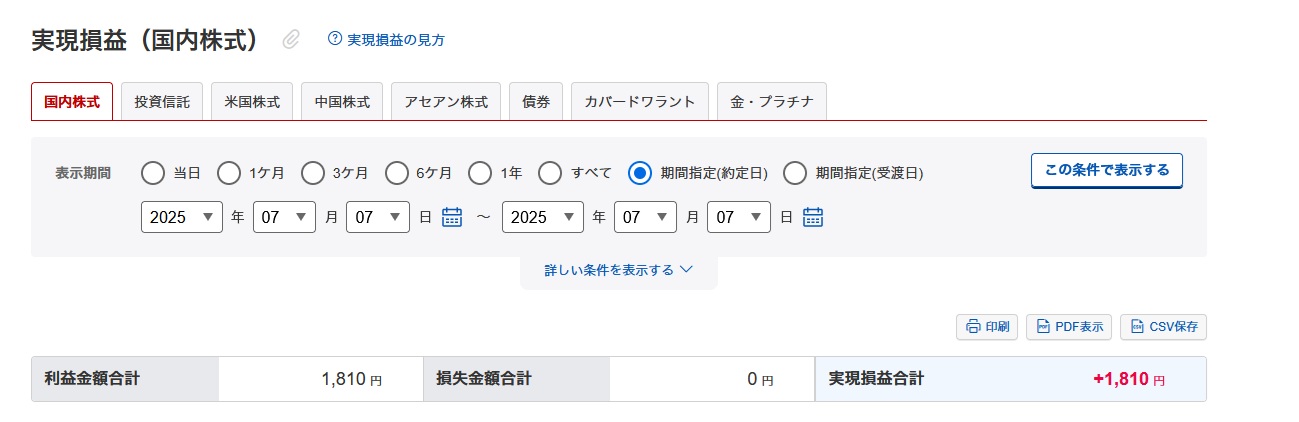Click the この条件で表示する button
The height and width of the screenshot is (422, 1299).
click(x=1107, y=170)
